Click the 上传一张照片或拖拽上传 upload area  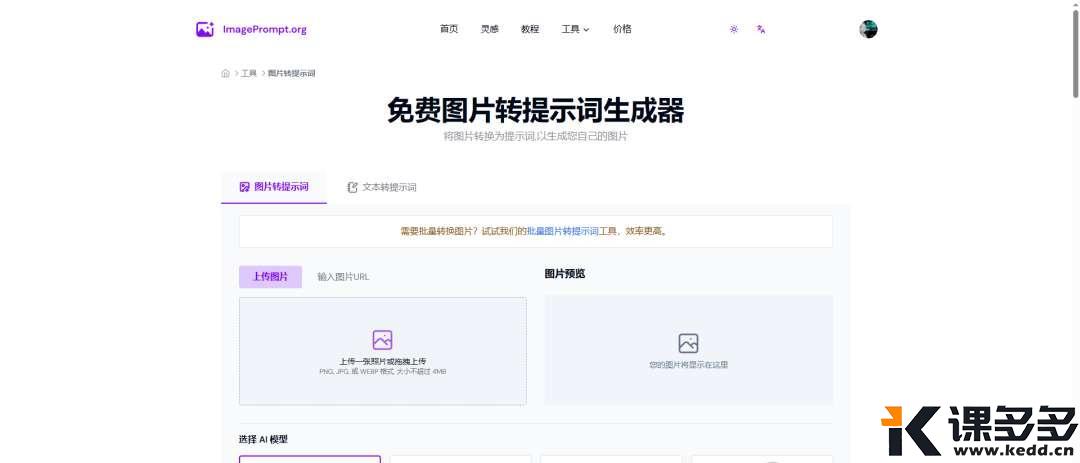click(x=383, y=351)
